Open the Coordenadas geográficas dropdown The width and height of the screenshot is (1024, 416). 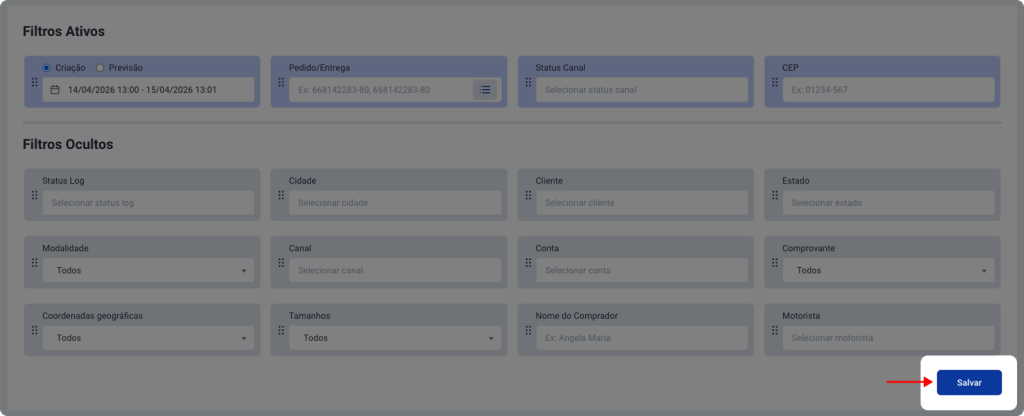148,338
